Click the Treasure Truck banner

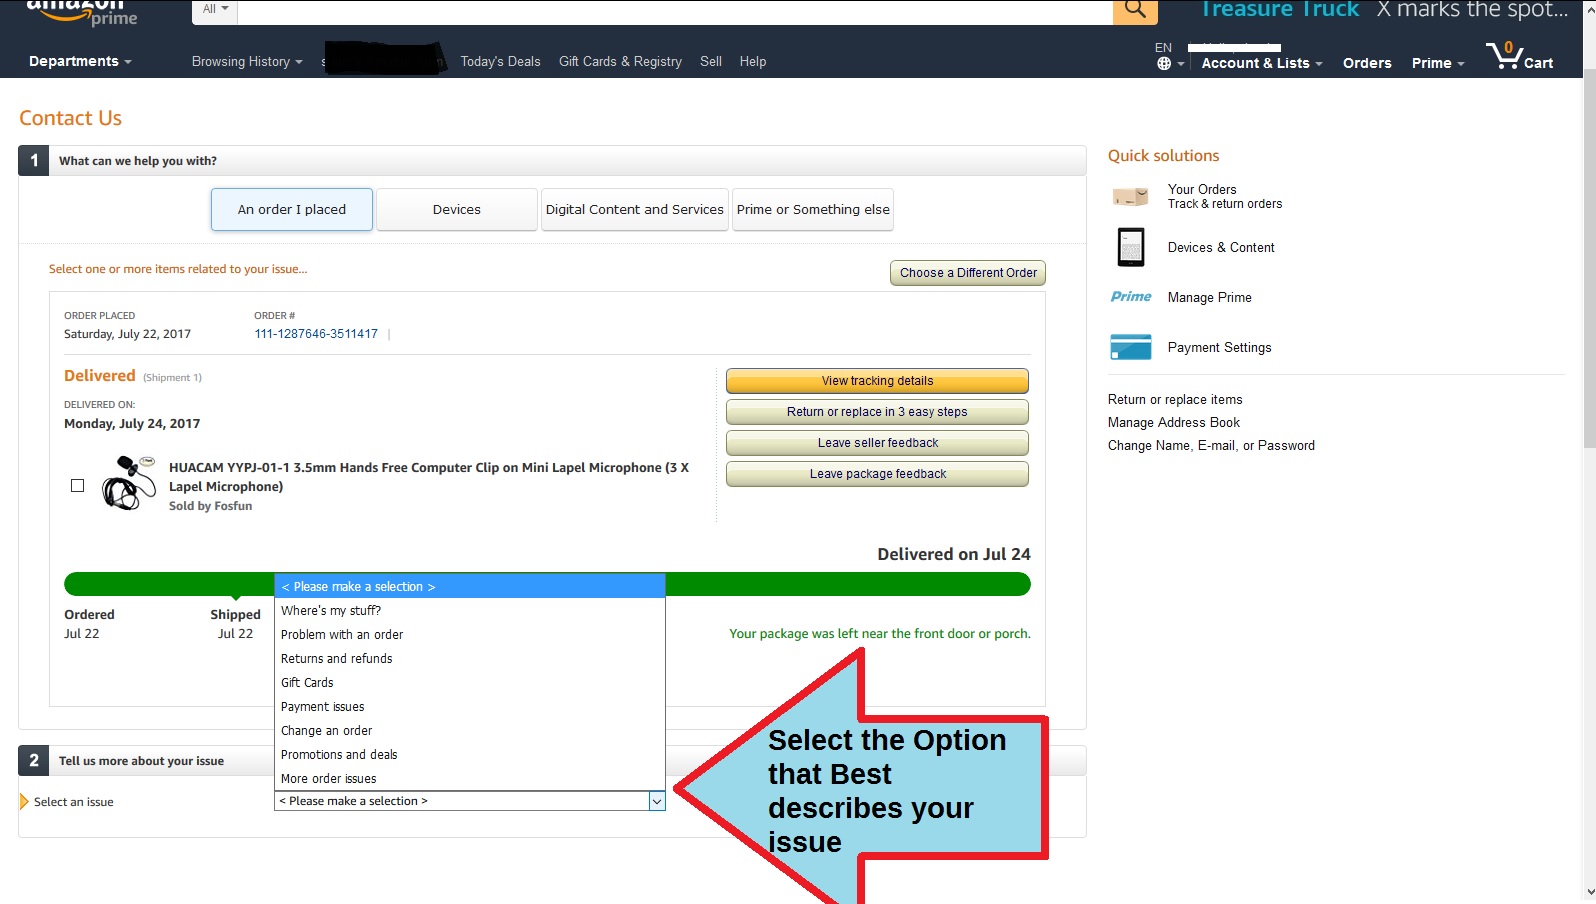point(1384,10)
